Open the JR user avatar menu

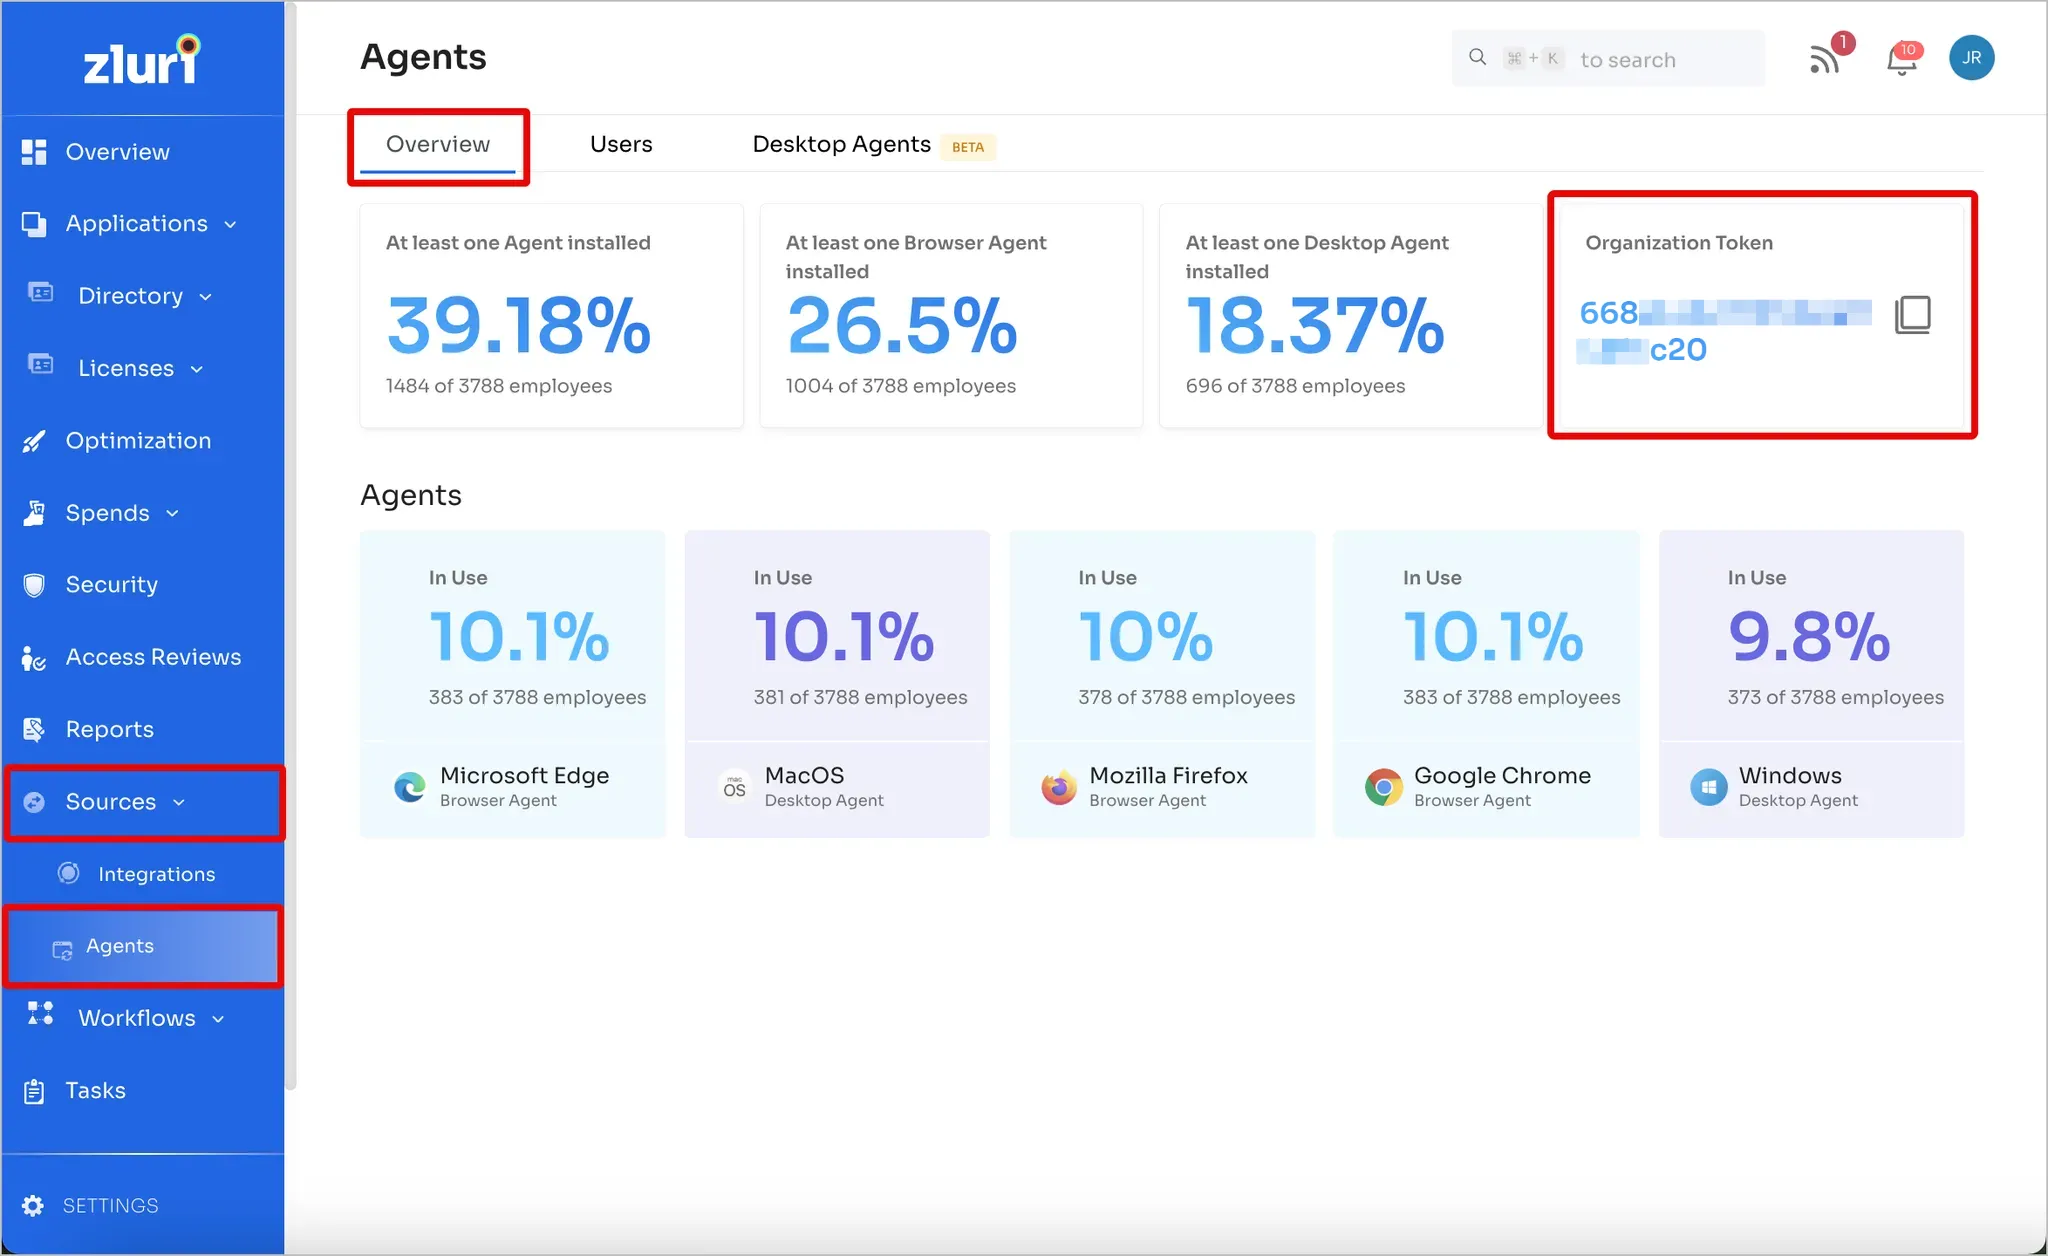[x=1971, y=58]
